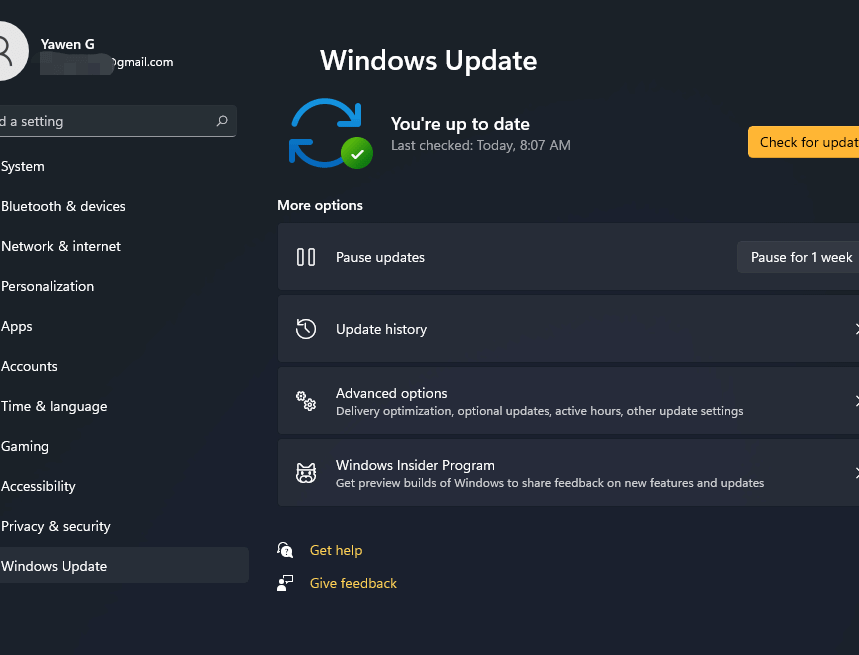Open the Windows Insider Program row

click(568, 473)
